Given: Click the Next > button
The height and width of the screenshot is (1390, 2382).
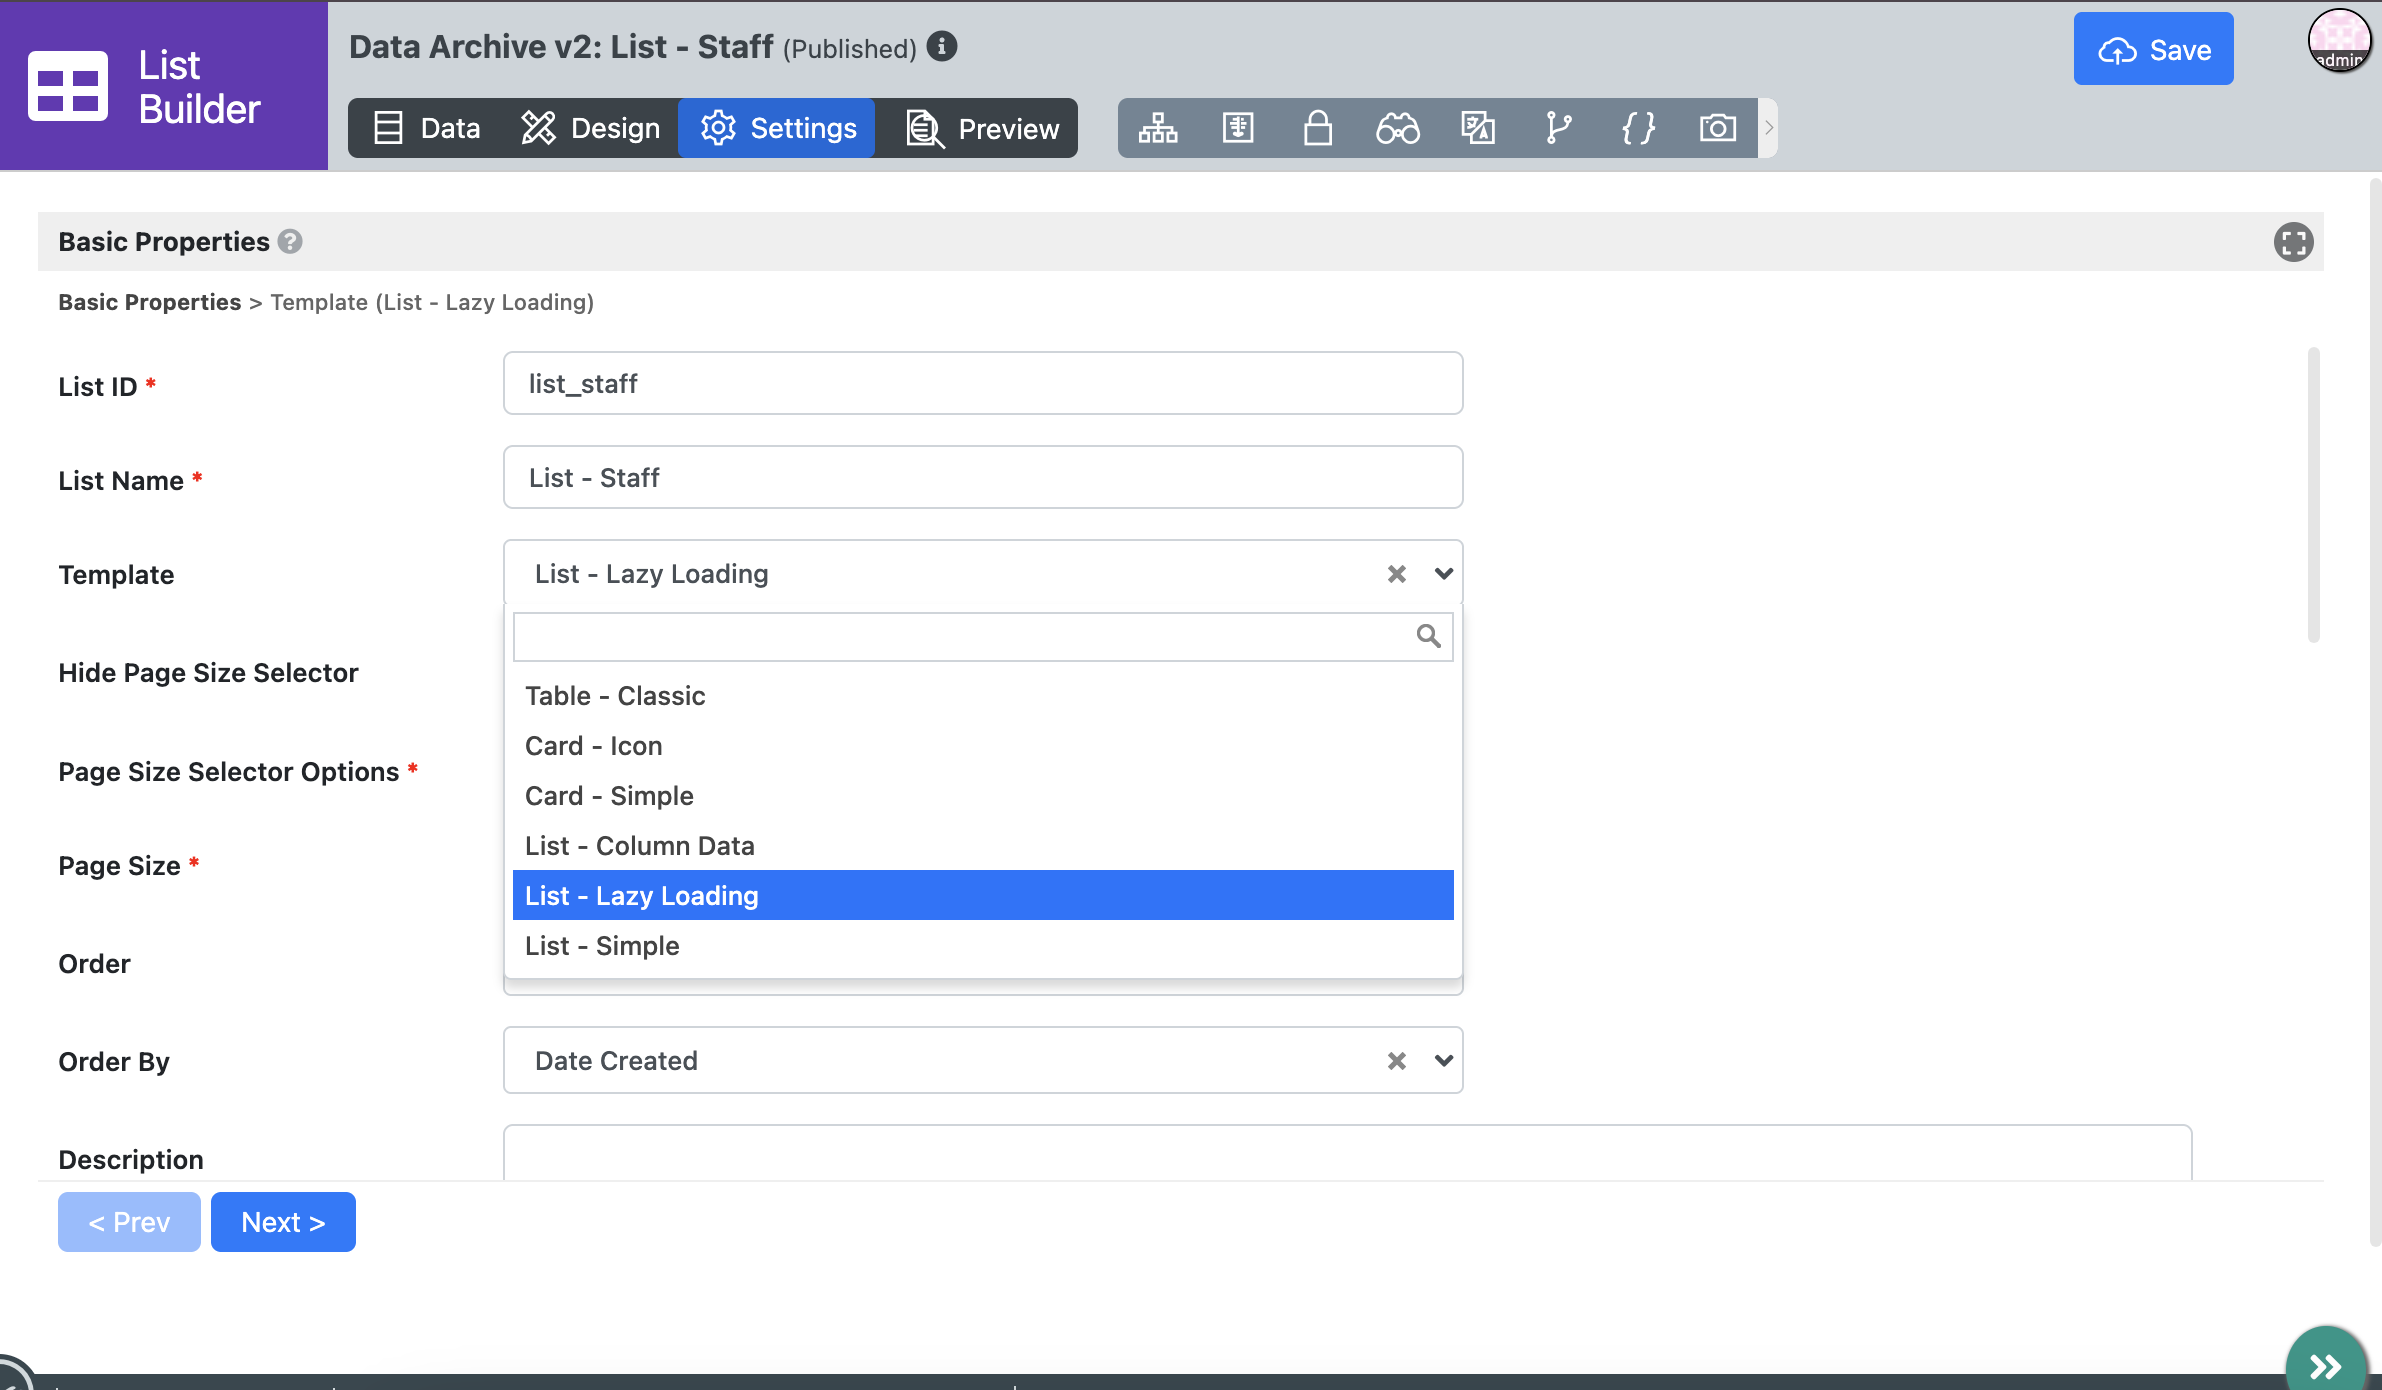Looking at the screenshot, I should pyautogui.click(x=283, y=1222).
